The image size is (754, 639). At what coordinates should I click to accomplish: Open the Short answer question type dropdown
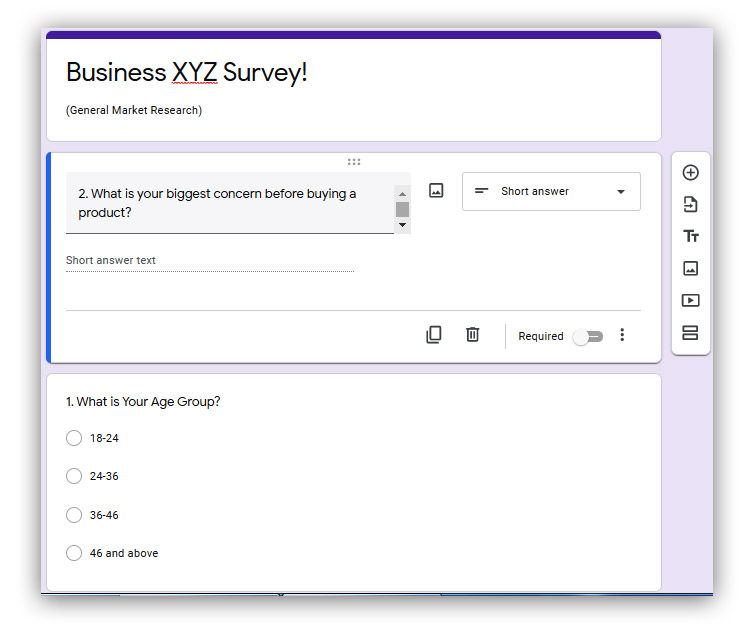551,192
